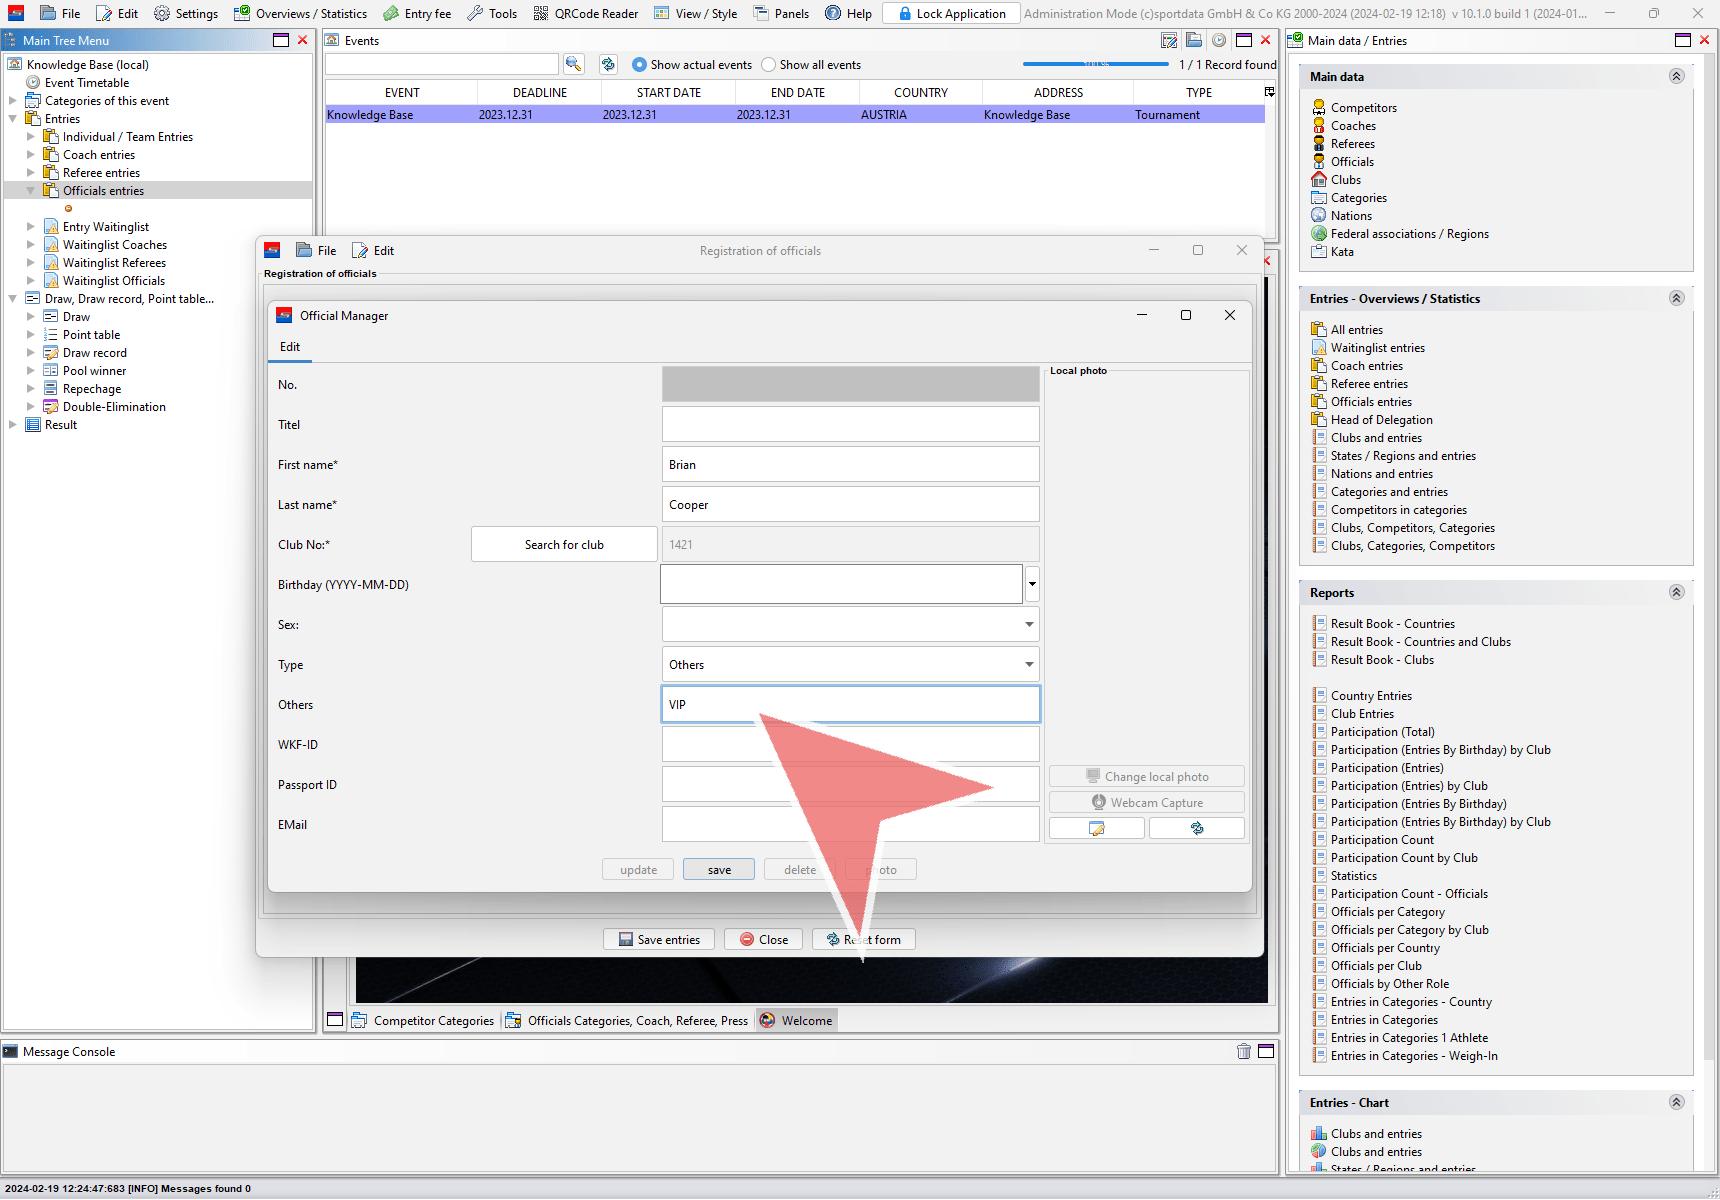Expand Individual / Team Entries tree node
This screenshot has width=1720, height=1200.
[31, 137]
